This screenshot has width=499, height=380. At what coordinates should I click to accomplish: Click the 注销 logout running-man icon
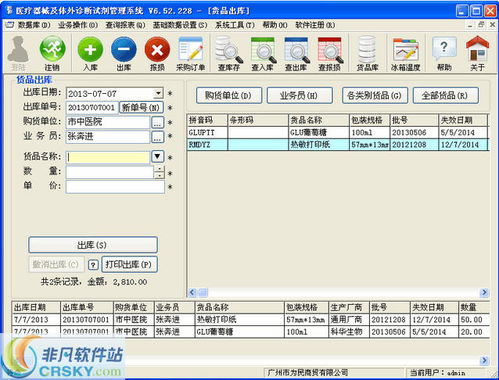52,53
